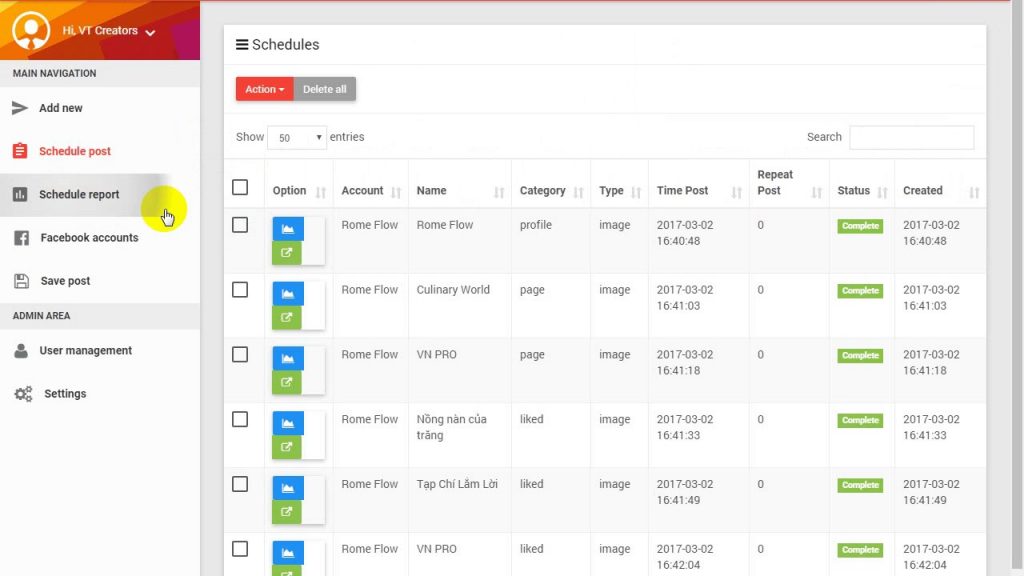Click inside the Search input field
Viewport: 1024px width, 576px height.
pyautogui.click(x=911, y=137)
